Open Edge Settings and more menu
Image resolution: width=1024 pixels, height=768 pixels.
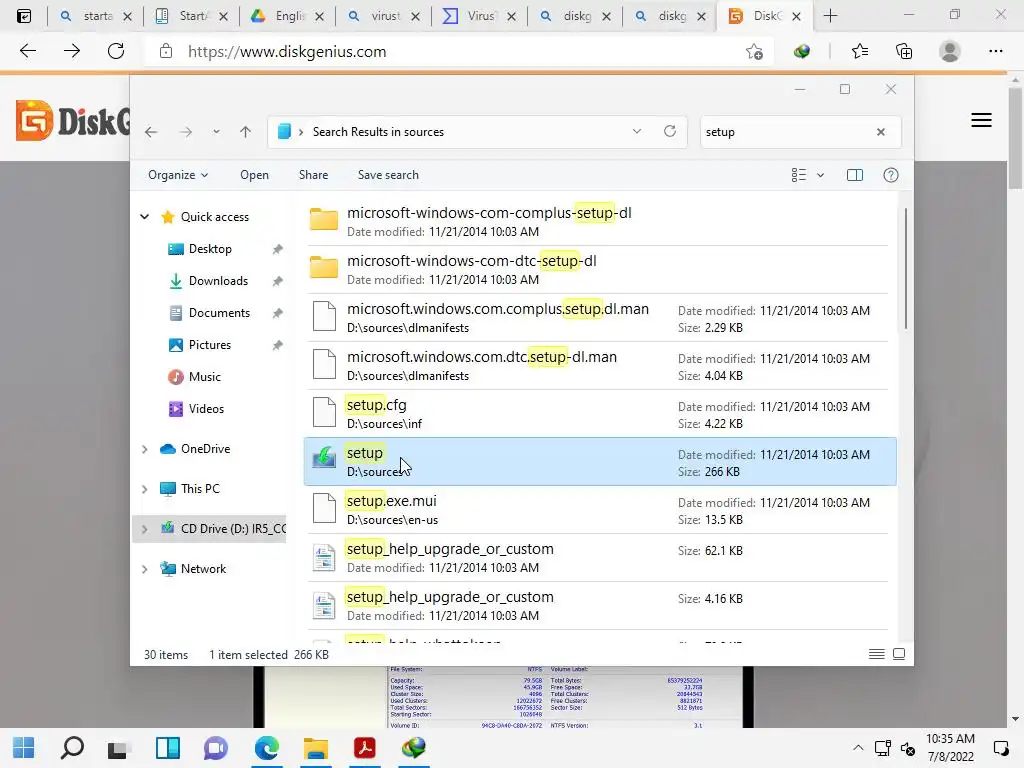tap(995, 51)
